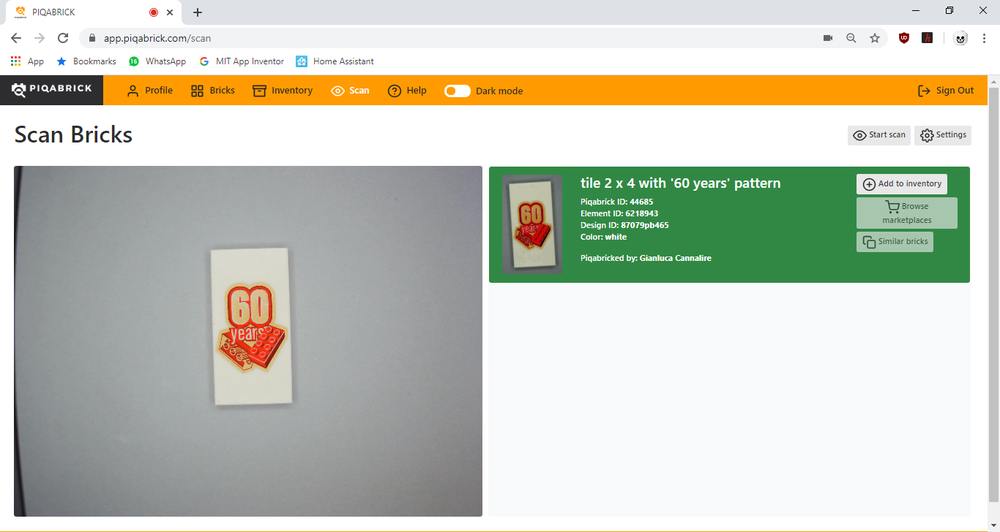Click the browser back arrow
The width and height of the screenshot is (1000, 532).
[x=16, y=38]
